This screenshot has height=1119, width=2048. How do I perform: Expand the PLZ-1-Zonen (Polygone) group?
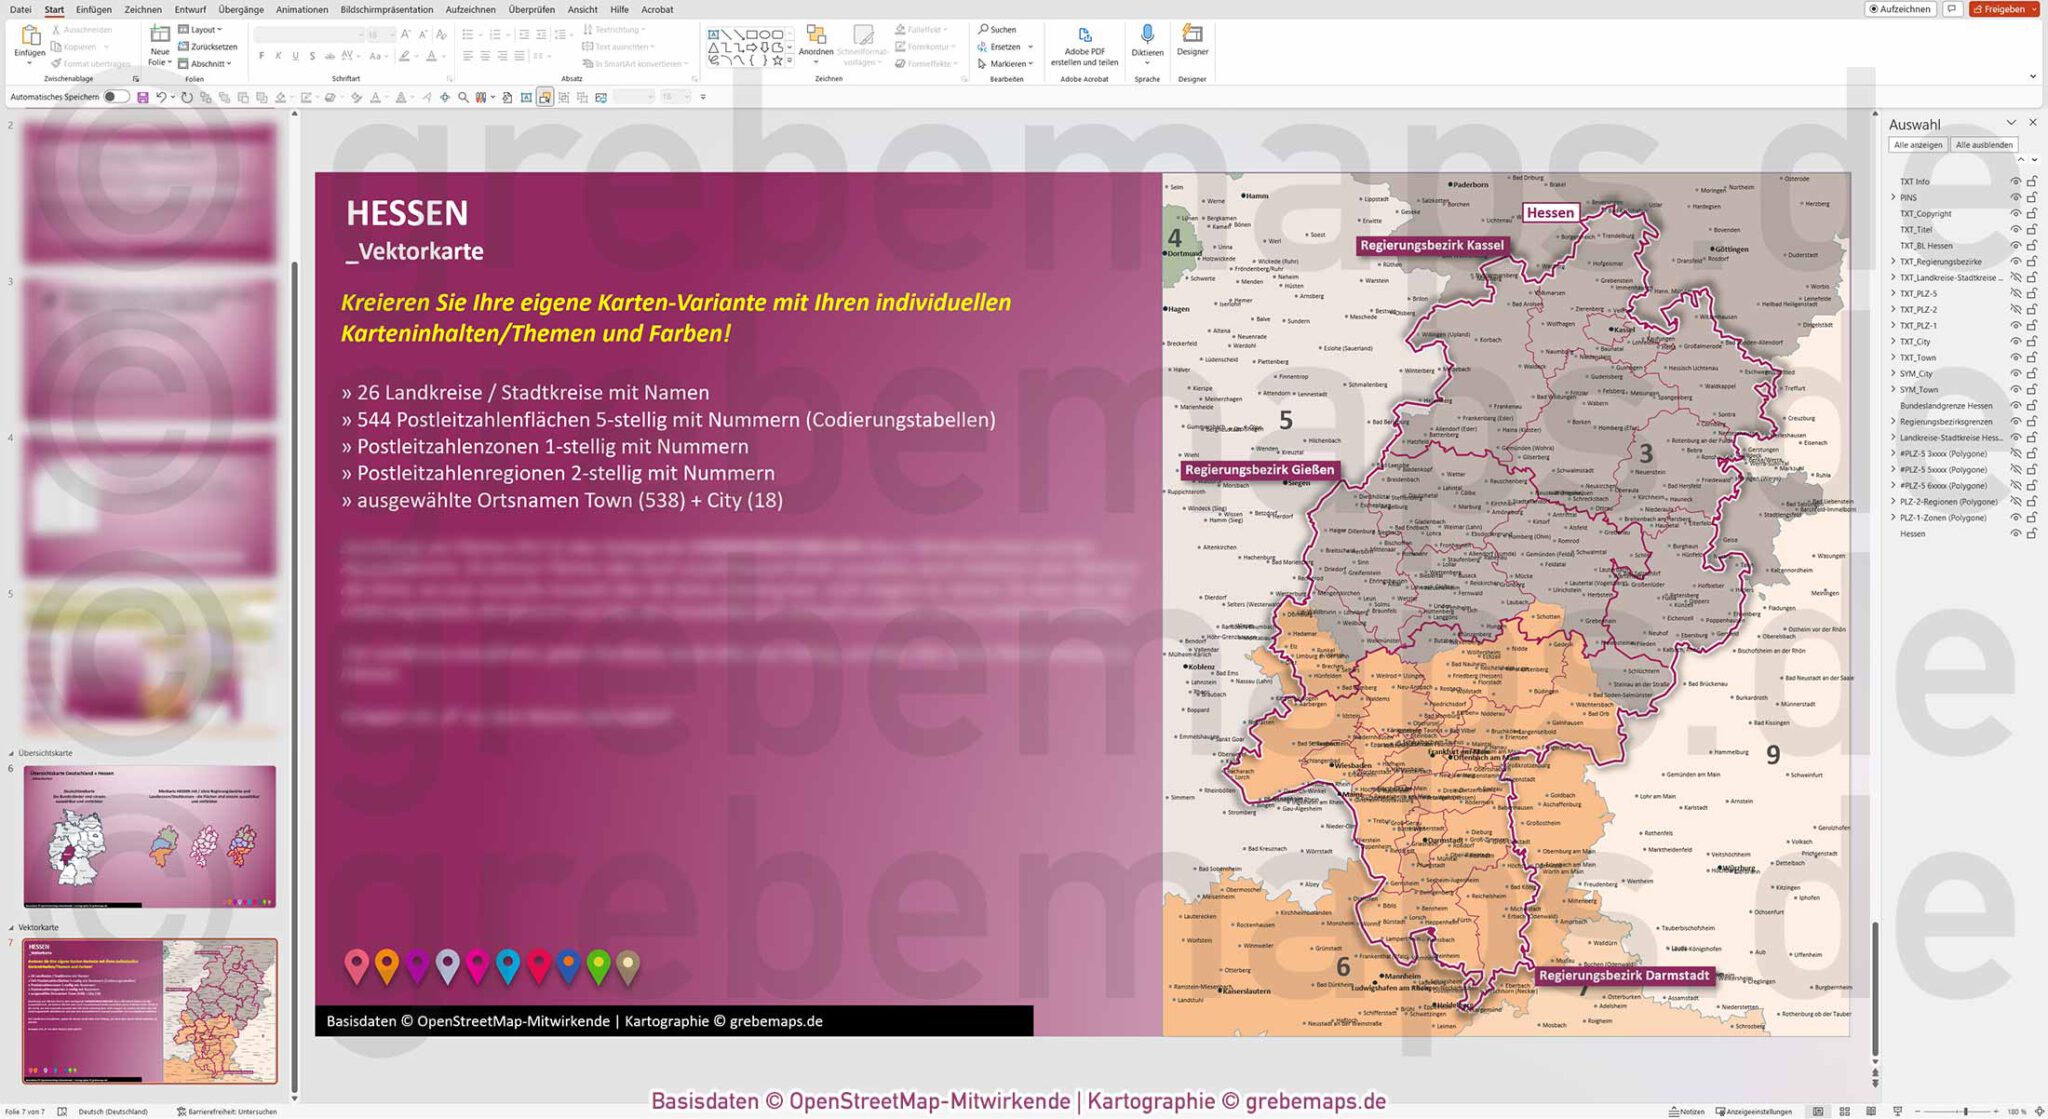coord(1893,518)
